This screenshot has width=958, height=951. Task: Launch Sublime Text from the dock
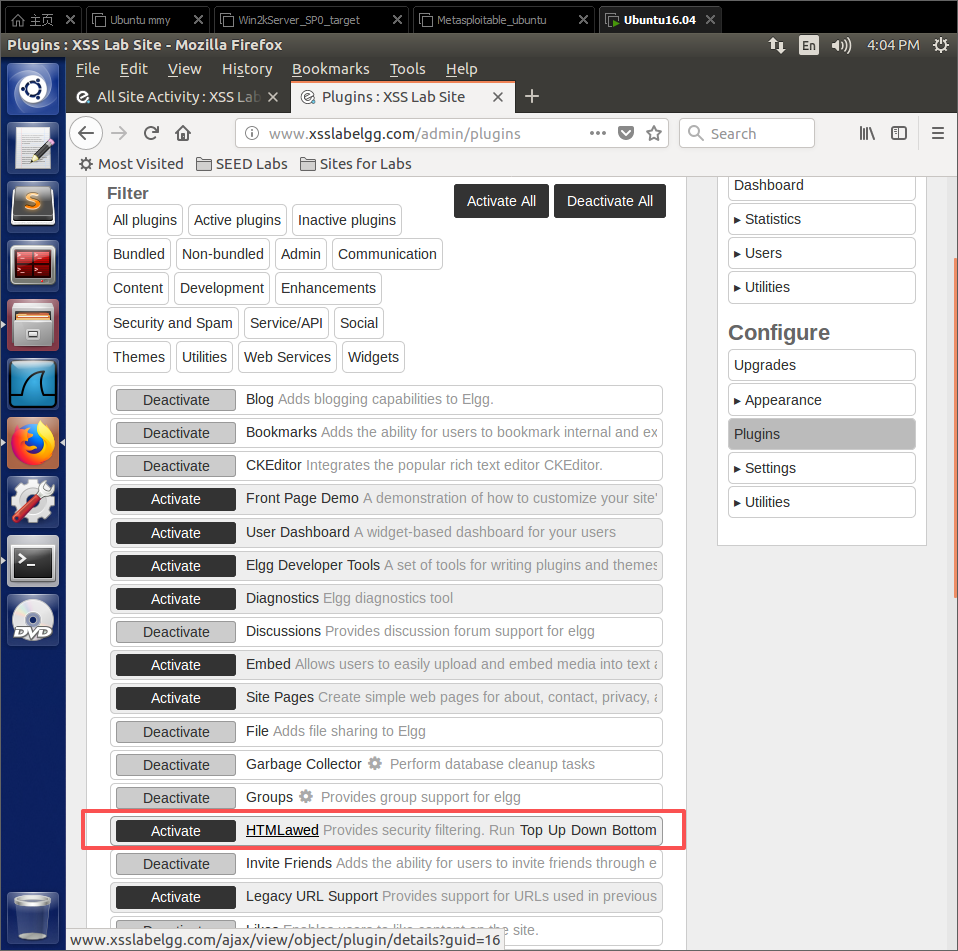[x=33, y=206]
